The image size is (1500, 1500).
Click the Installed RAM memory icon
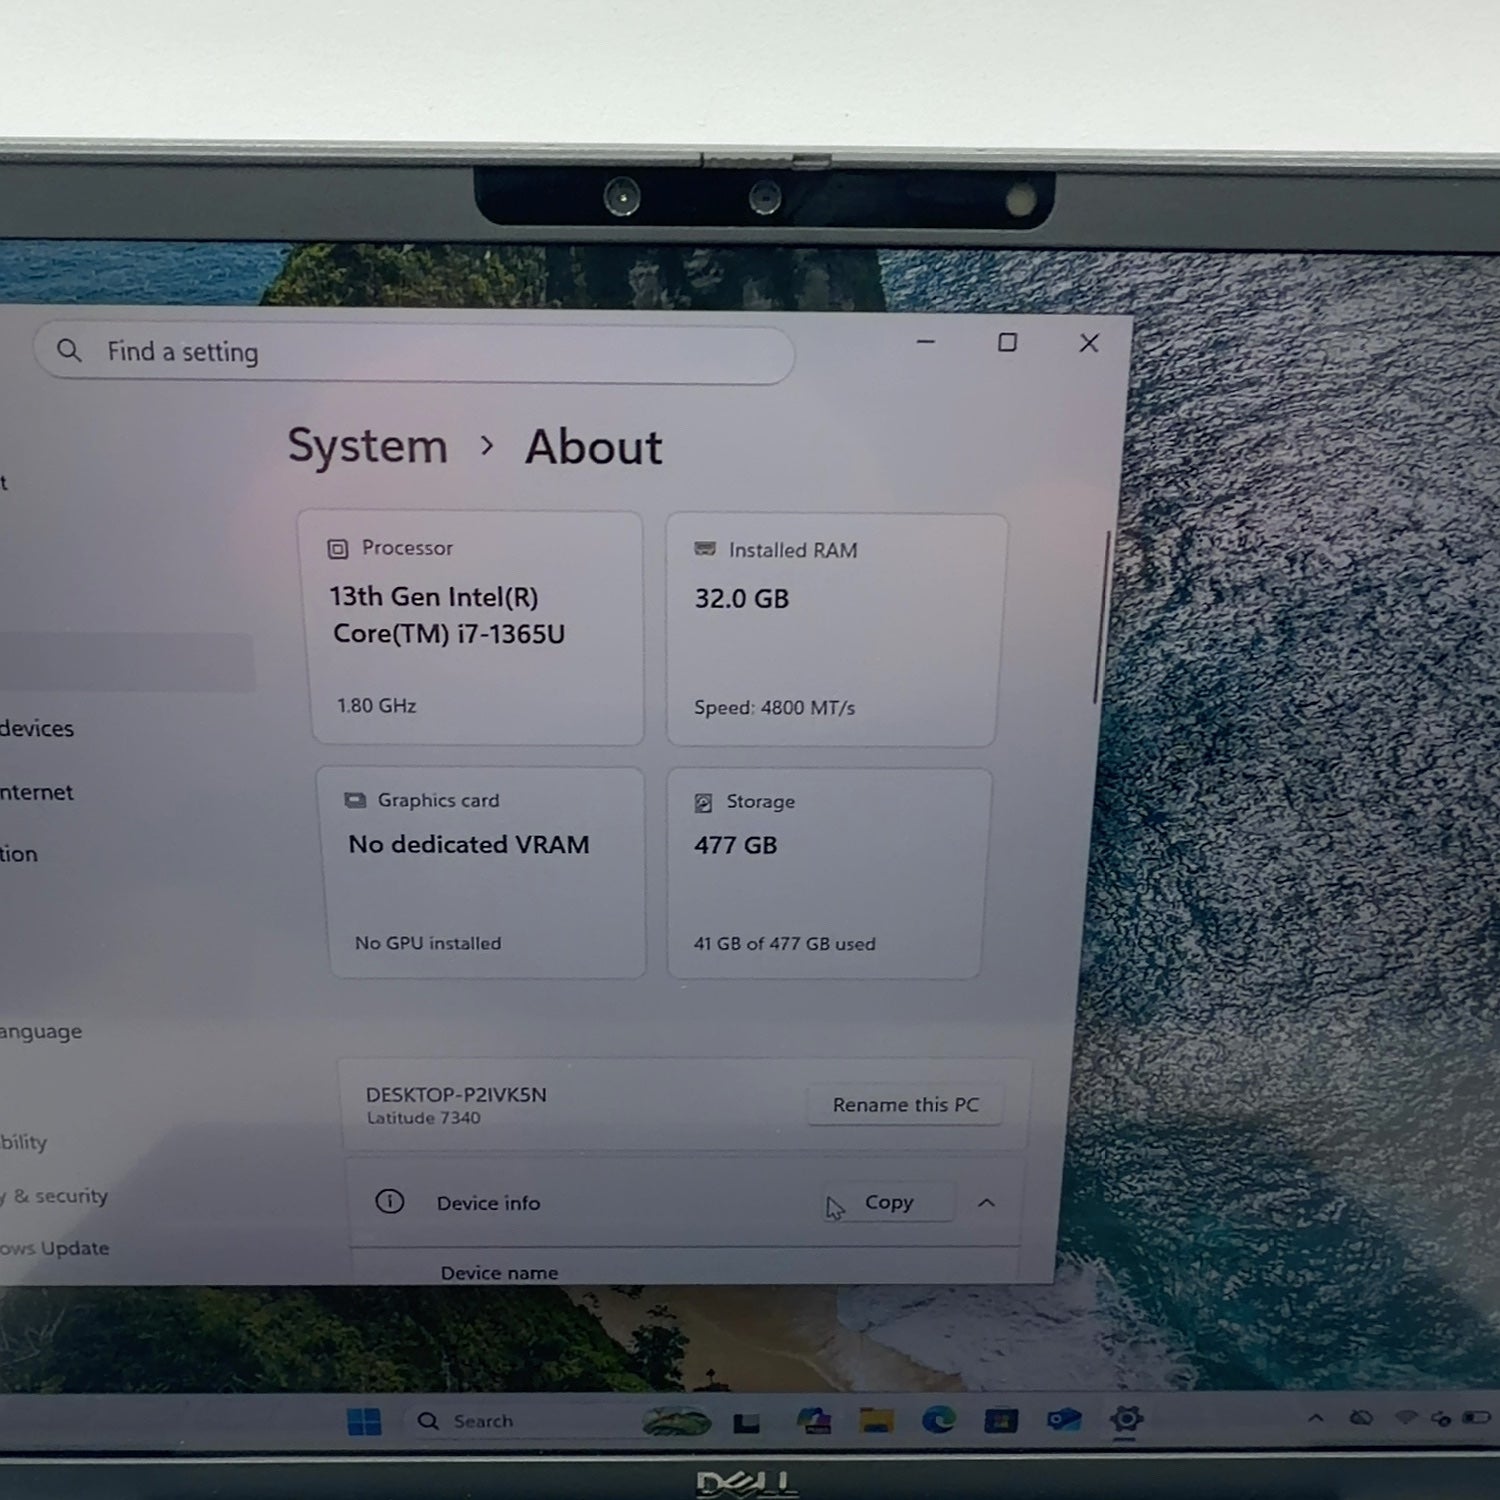pyautogui.click(x=705, y=549)
